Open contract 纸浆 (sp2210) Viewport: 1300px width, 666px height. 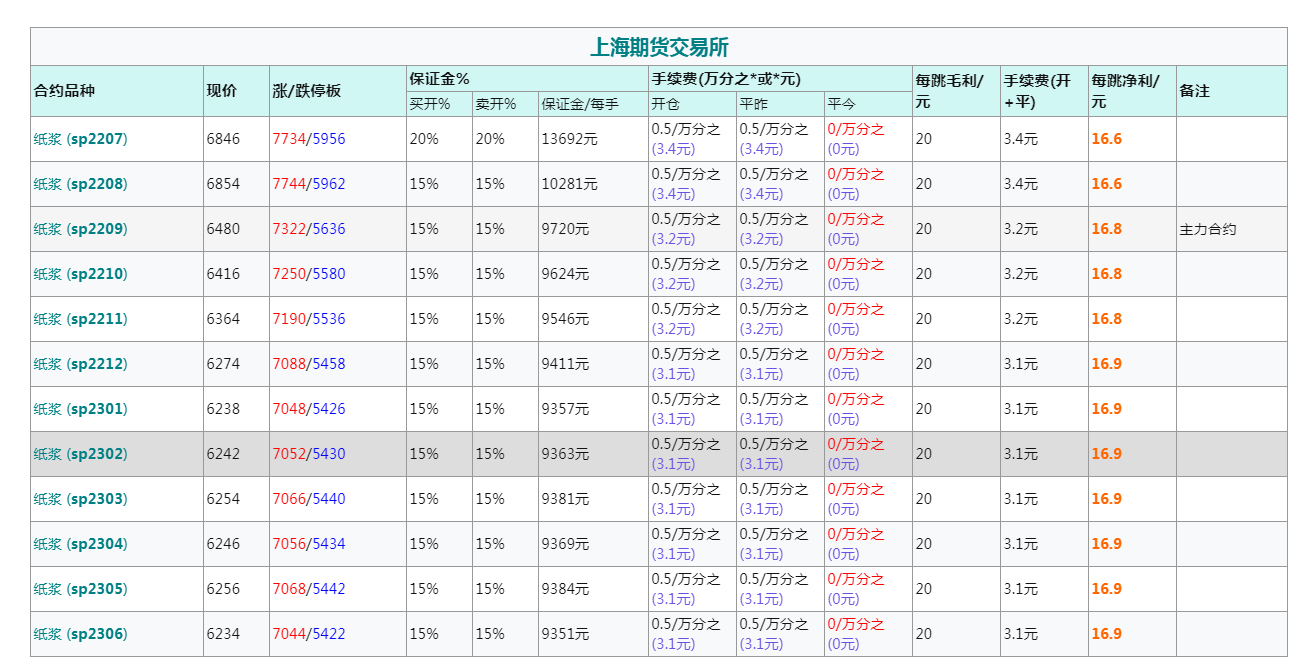point(81,274)
